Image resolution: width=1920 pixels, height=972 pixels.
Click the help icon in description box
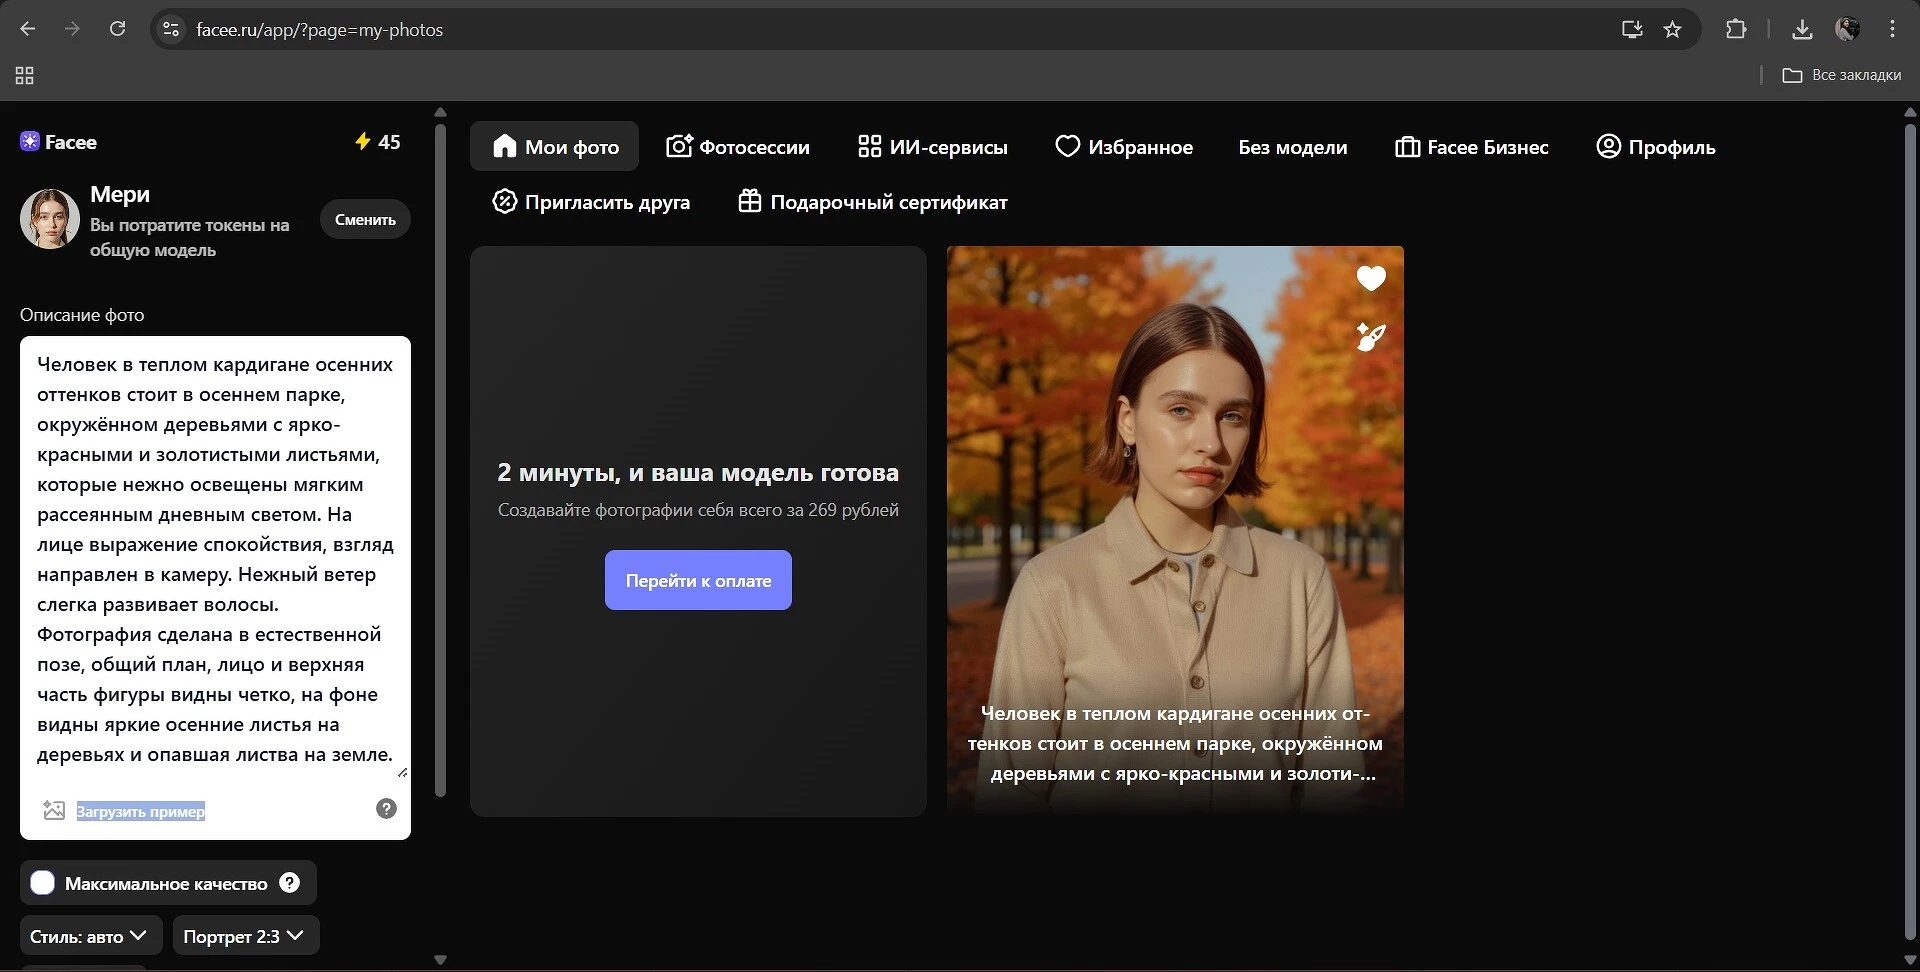pos(386,809)
